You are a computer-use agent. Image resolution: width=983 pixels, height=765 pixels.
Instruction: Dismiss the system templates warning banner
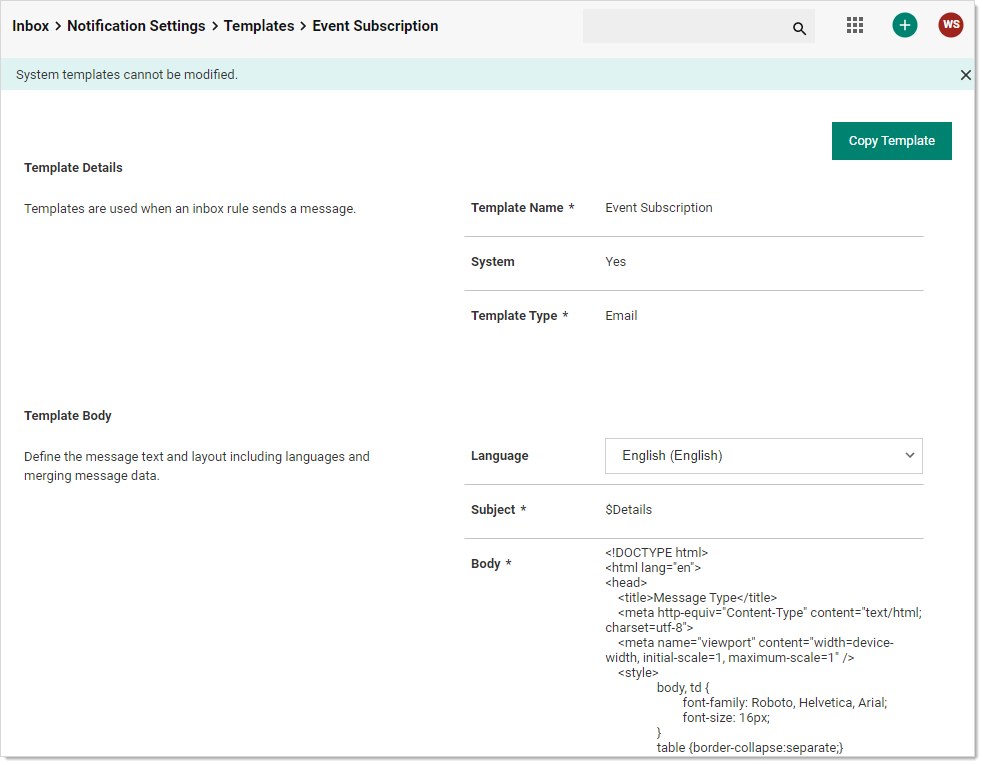(x=965, y=75)
